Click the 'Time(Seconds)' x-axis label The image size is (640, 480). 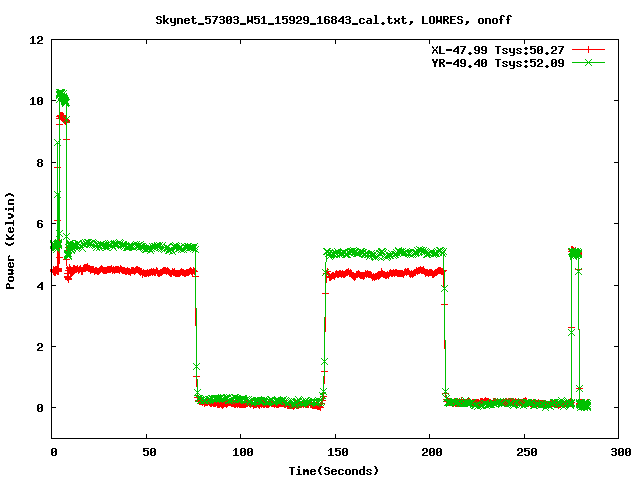coord(333,471)
